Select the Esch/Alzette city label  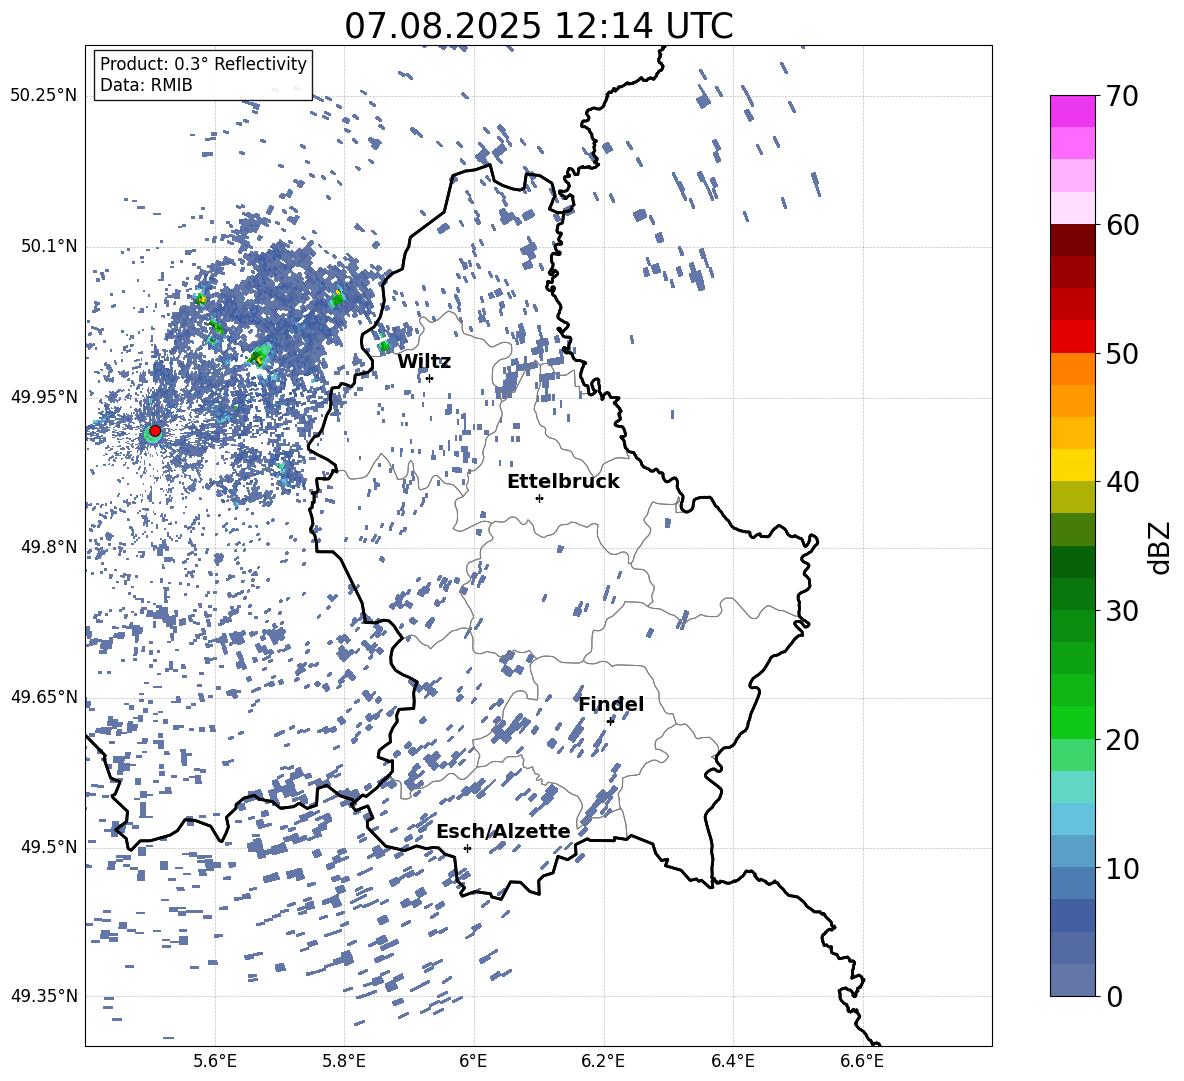tap(503, 831)
